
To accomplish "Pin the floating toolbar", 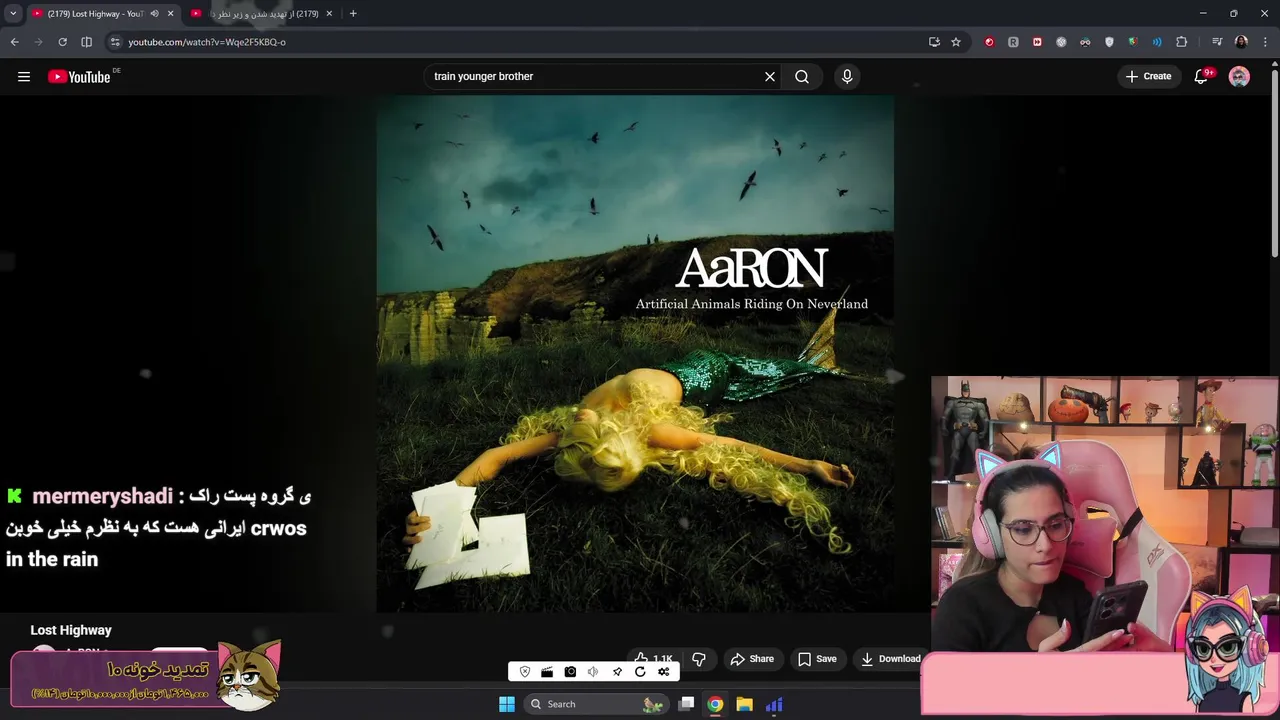I will click(617, 672).
